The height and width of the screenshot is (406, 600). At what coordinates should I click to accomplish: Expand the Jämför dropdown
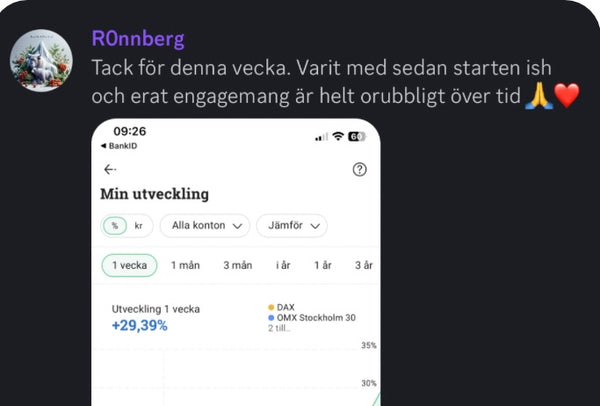[291, 226]
